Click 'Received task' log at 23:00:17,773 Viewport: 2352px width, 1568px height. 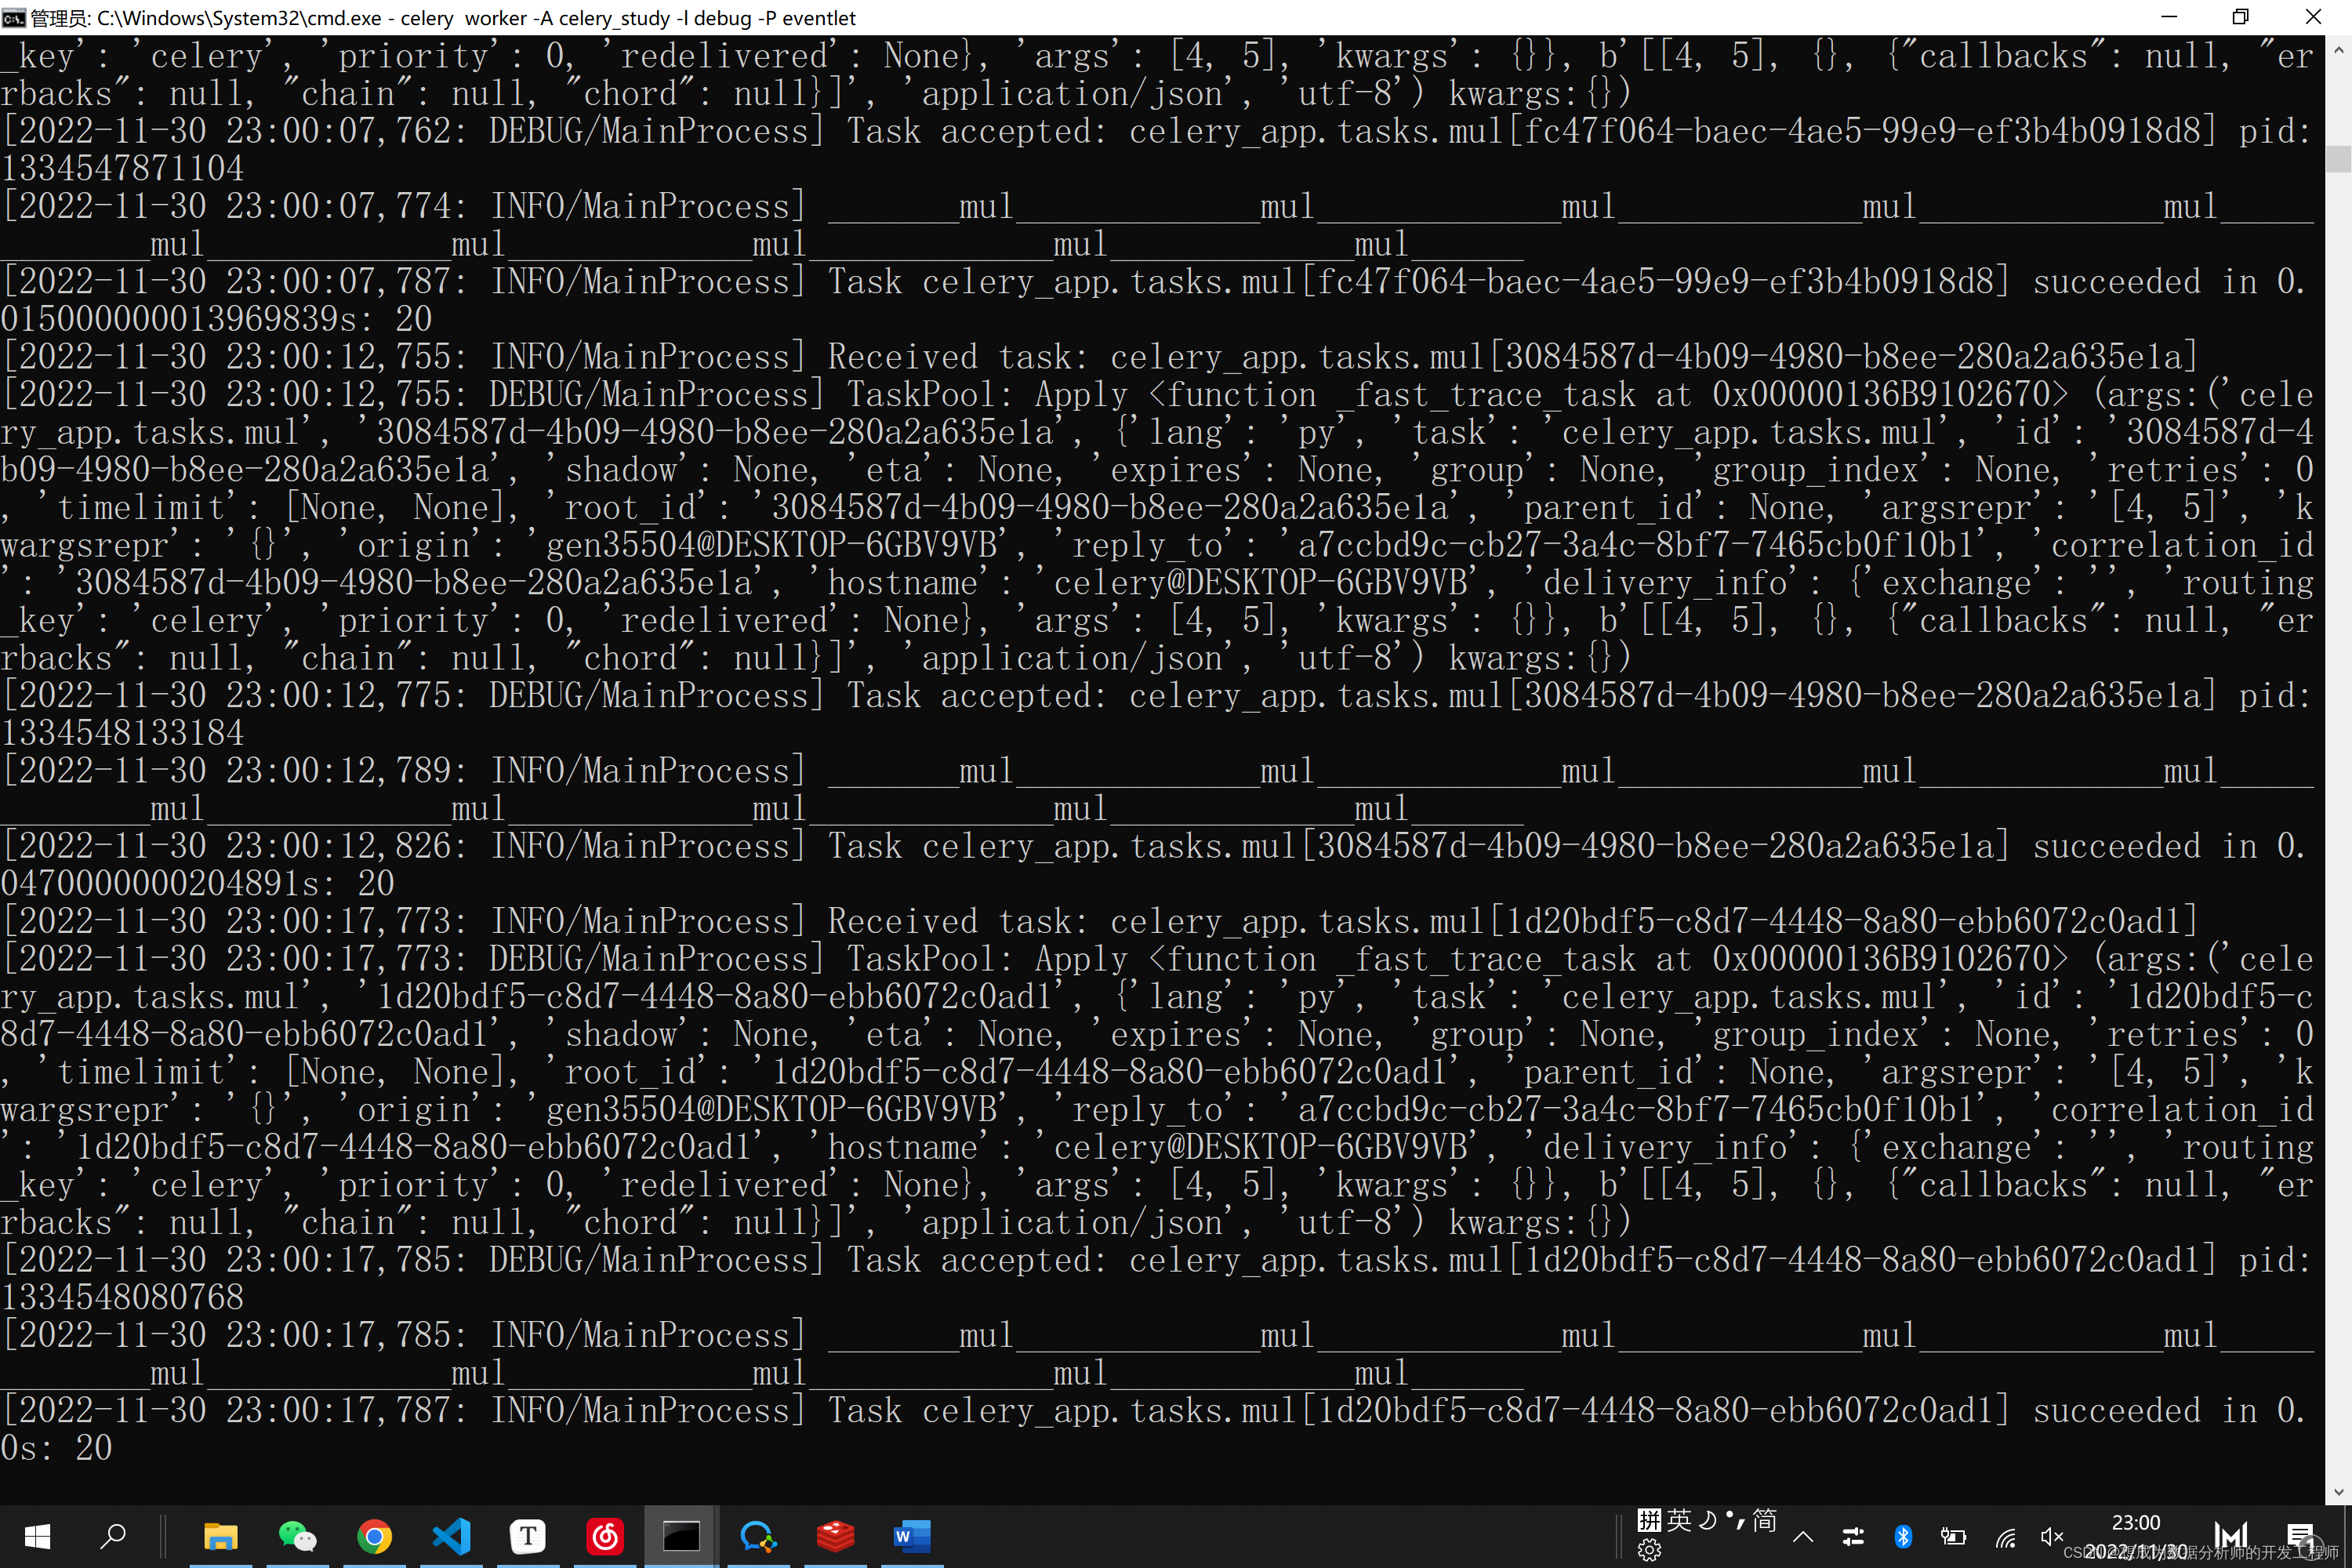(1100, 922)
